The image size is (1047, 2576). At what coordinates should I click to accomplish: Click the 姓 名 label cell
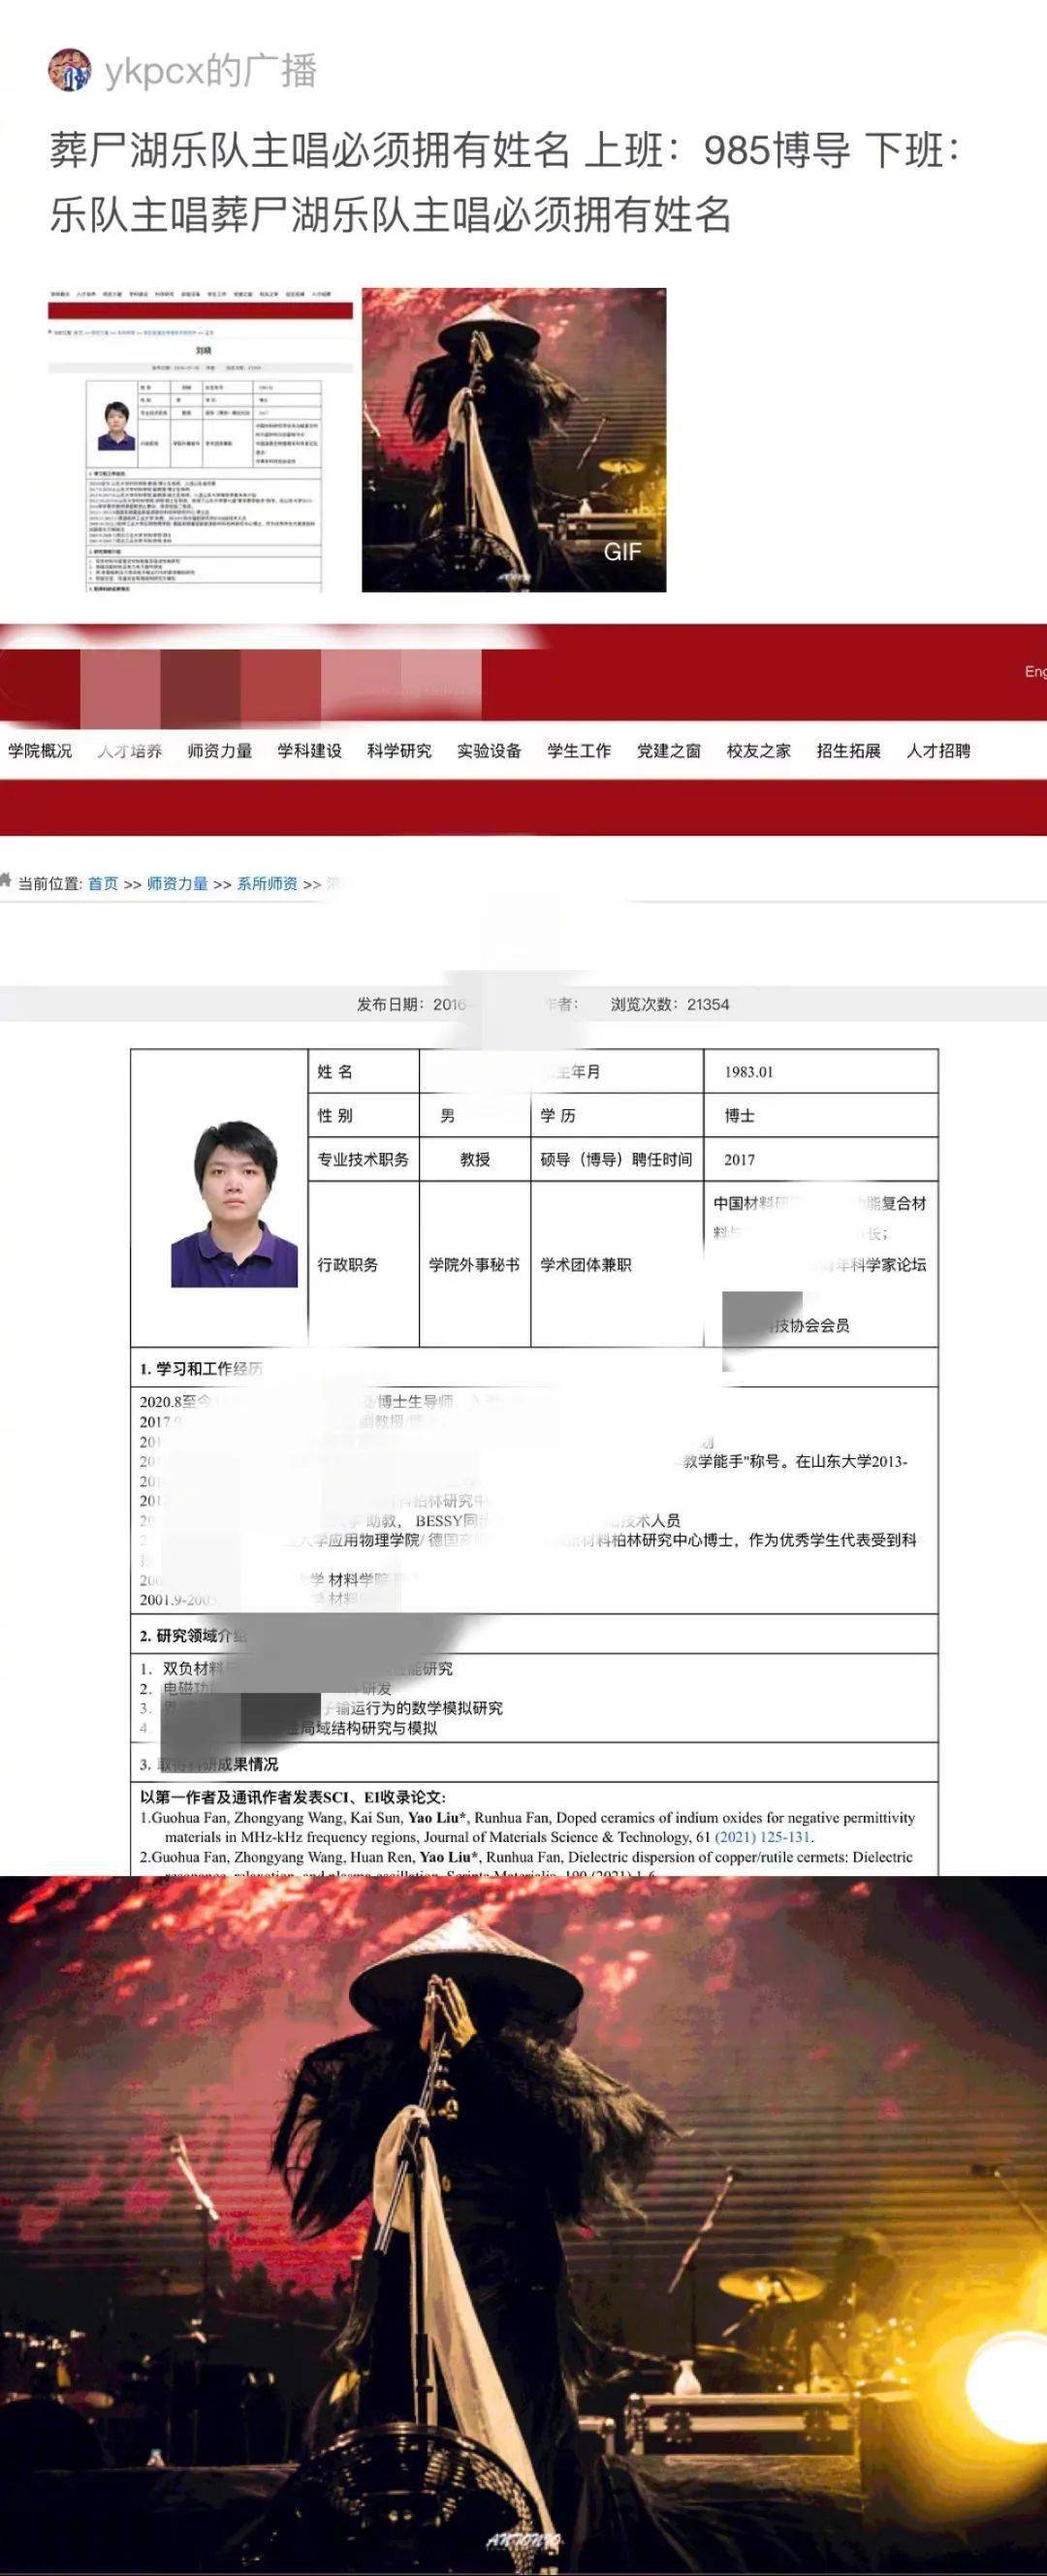point(364,1072)
